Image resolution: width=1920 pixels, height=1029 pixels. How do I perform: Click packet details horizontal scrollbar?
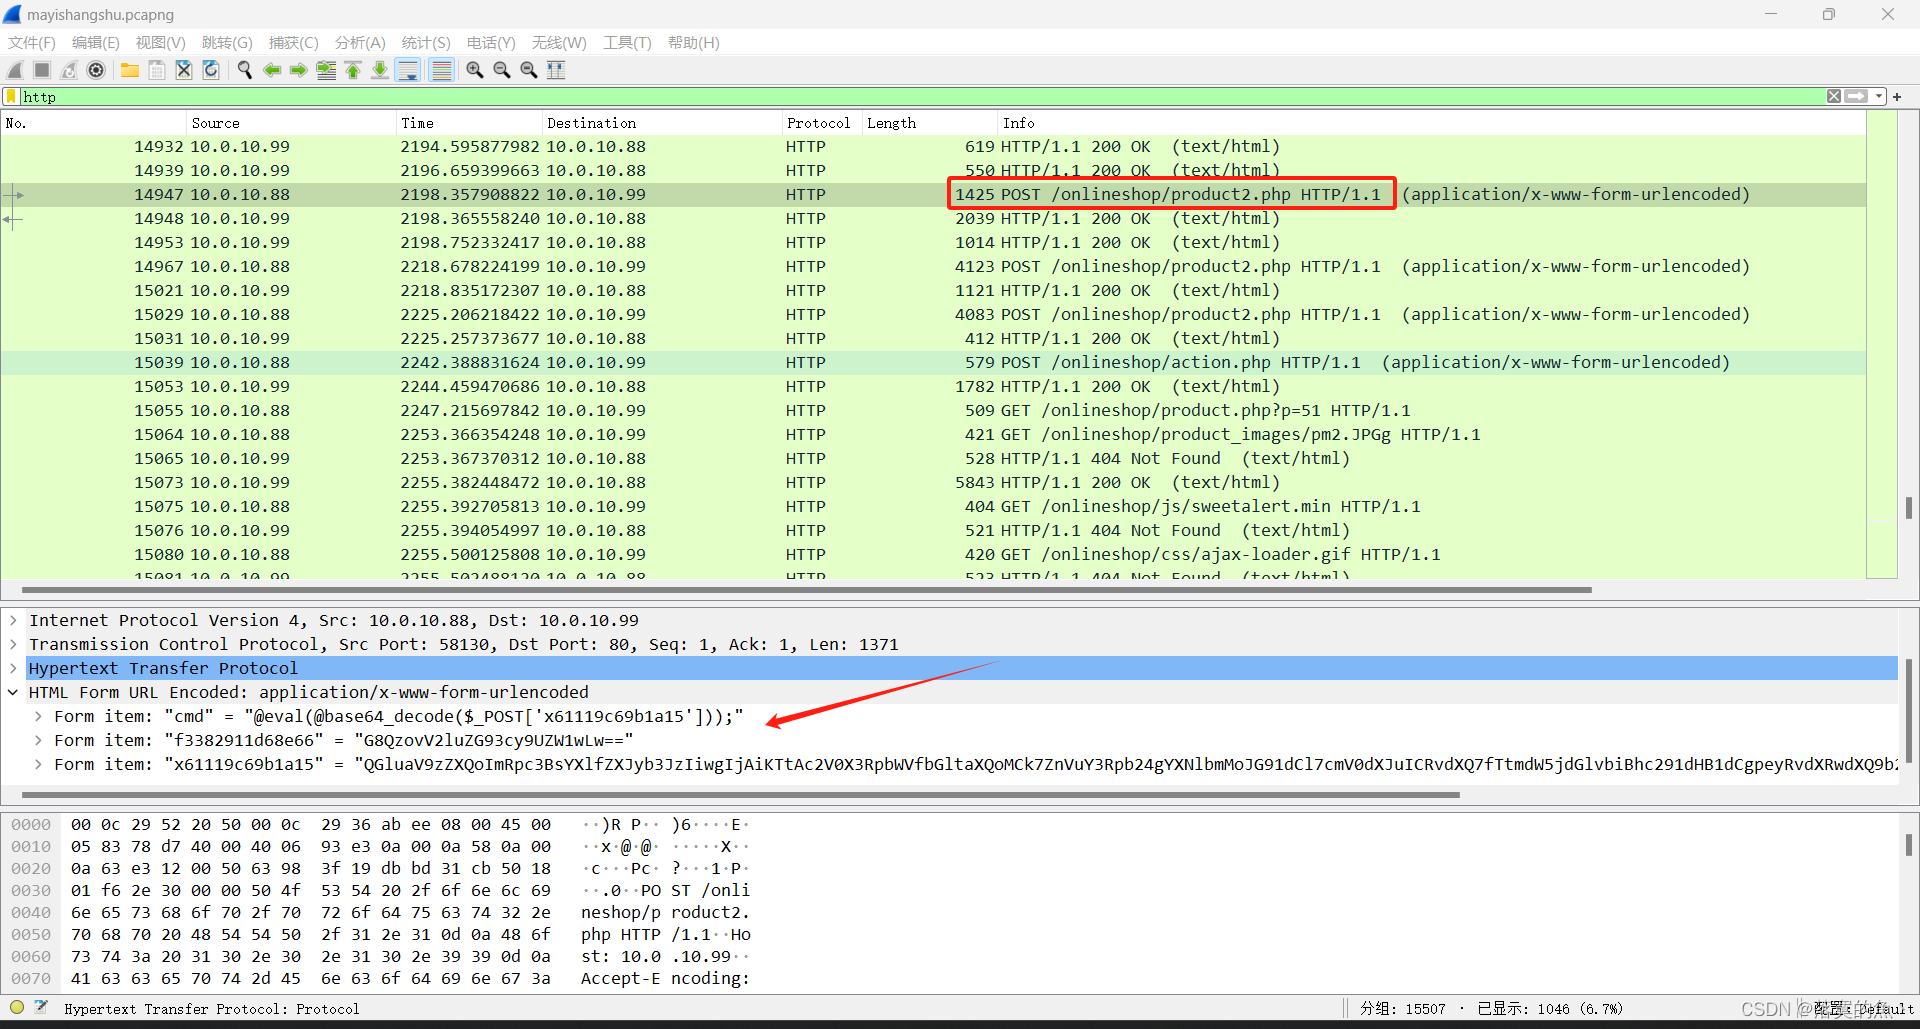740,795
